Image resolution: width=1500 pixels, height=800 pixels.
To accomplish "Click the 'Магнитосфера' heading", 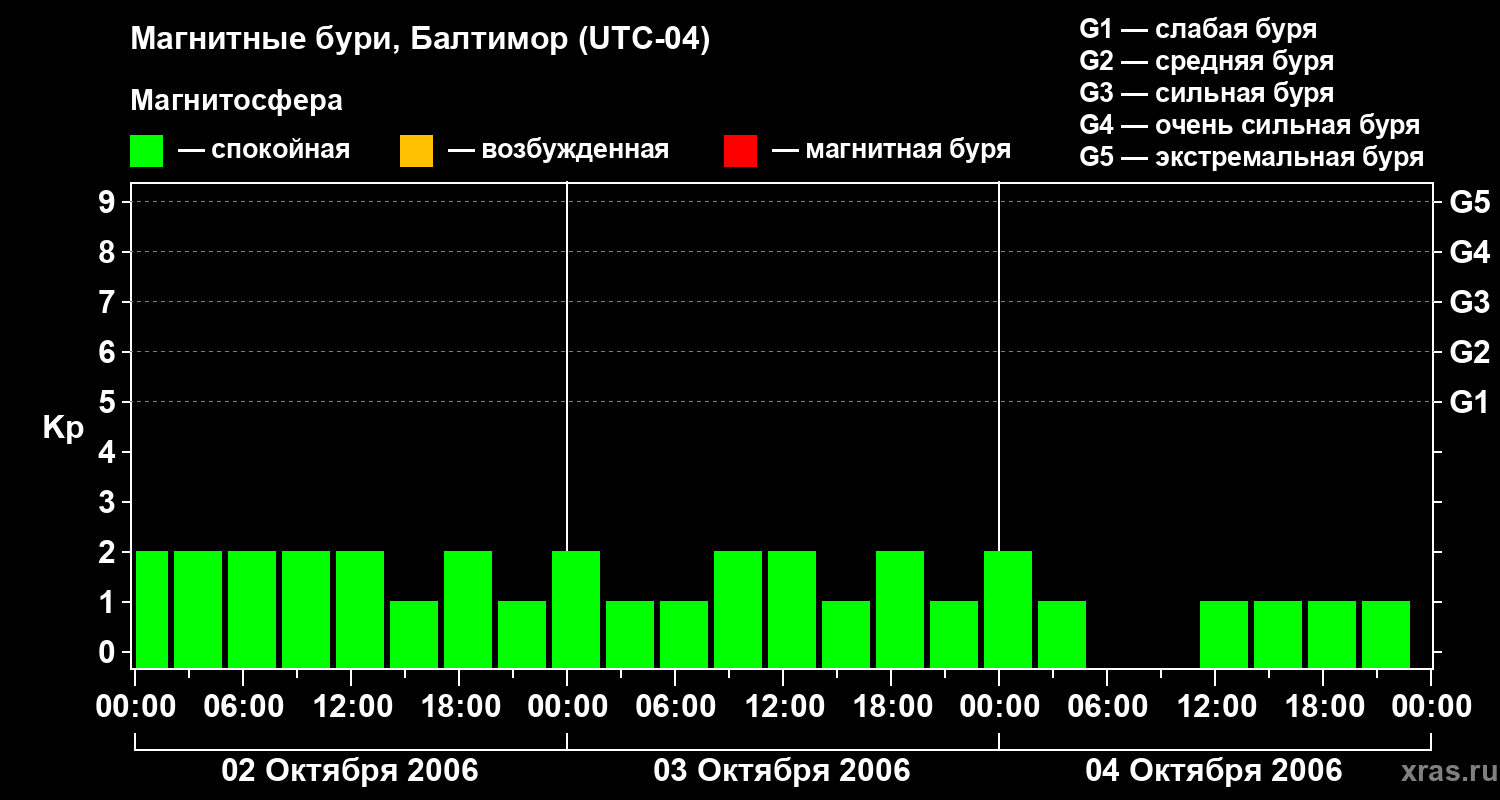I will [x=236, y=101].
